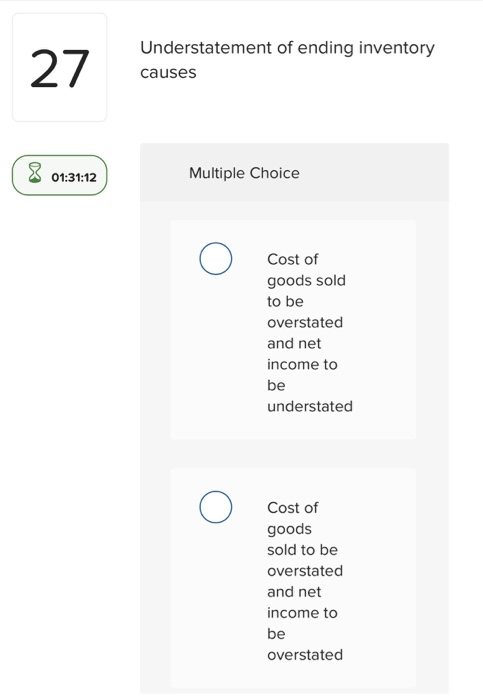
Task: Click 'income to' line in first option
Action: pos(302,365)
